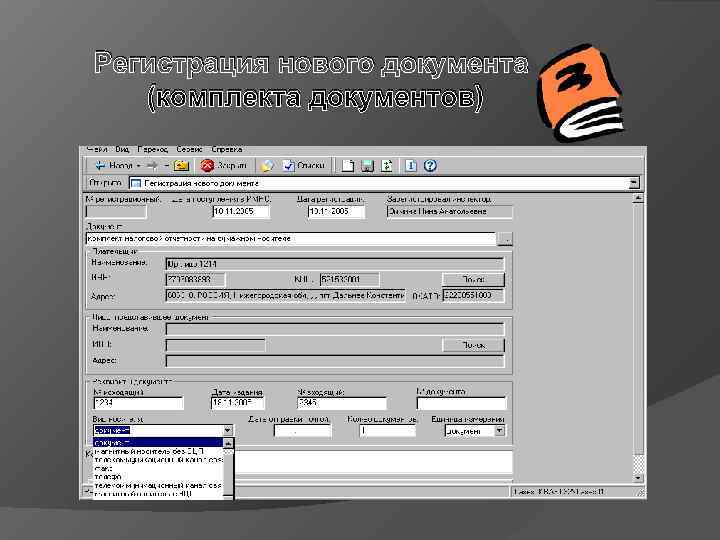Click the address bar showing Регистрация нового документа

pos(379,183)
